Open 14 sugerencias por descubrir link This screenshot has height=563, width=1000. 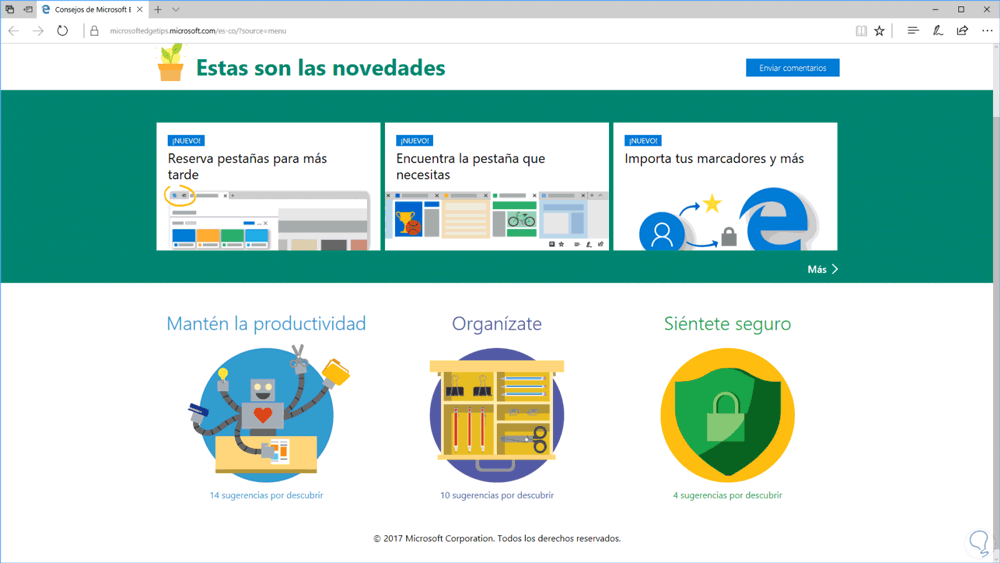tap(267, 495)
